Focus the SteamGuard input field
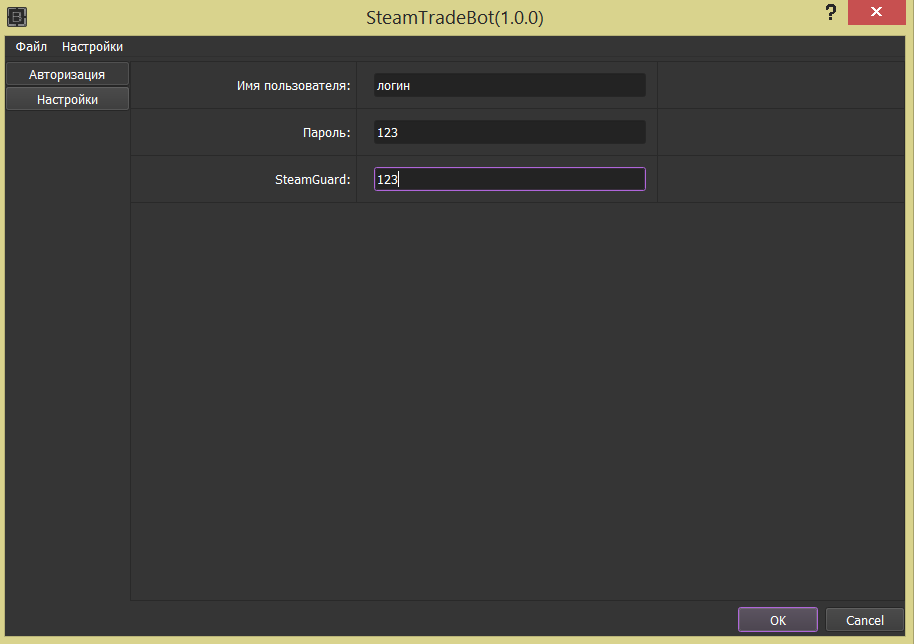Image resolution: width=914 pixels, height=644 pixels. (x=509, y=179)
